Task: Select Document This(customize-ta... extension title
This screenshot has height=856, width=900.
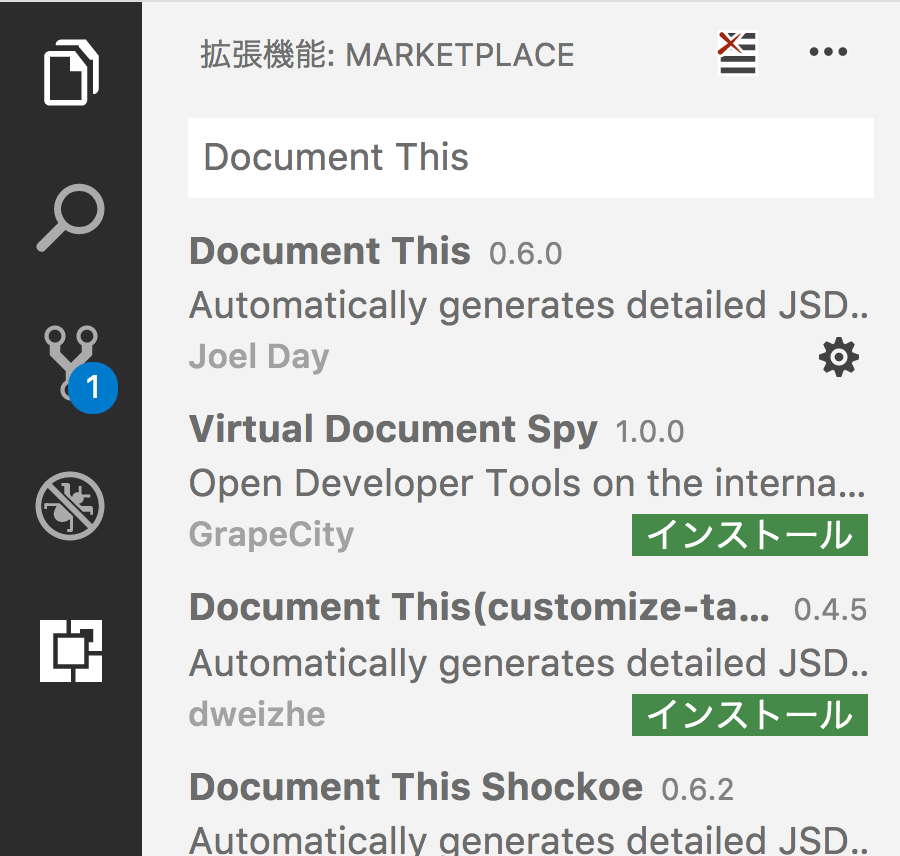Action: [479, 607]
